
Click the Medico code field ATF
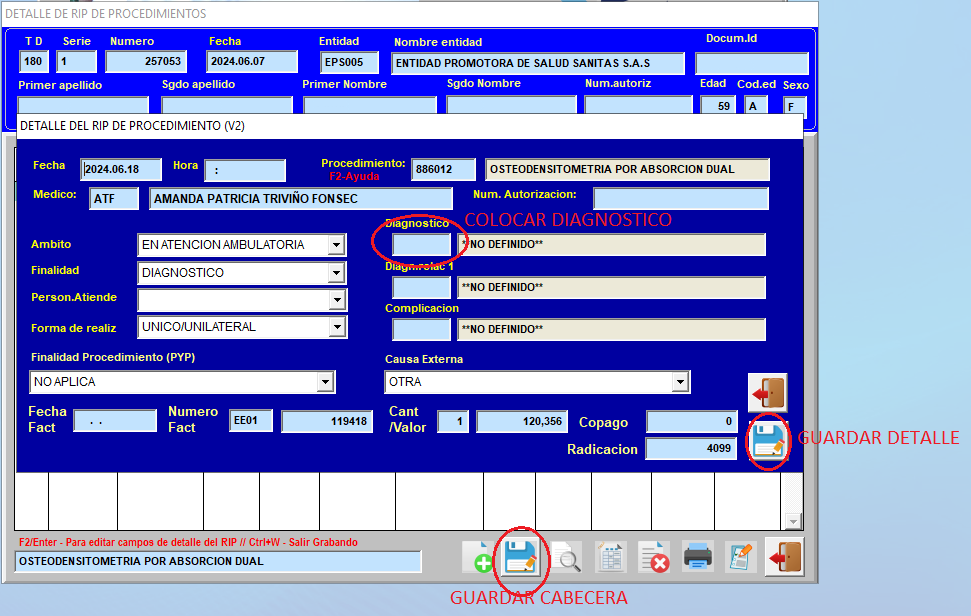click(x=114, y=199)
